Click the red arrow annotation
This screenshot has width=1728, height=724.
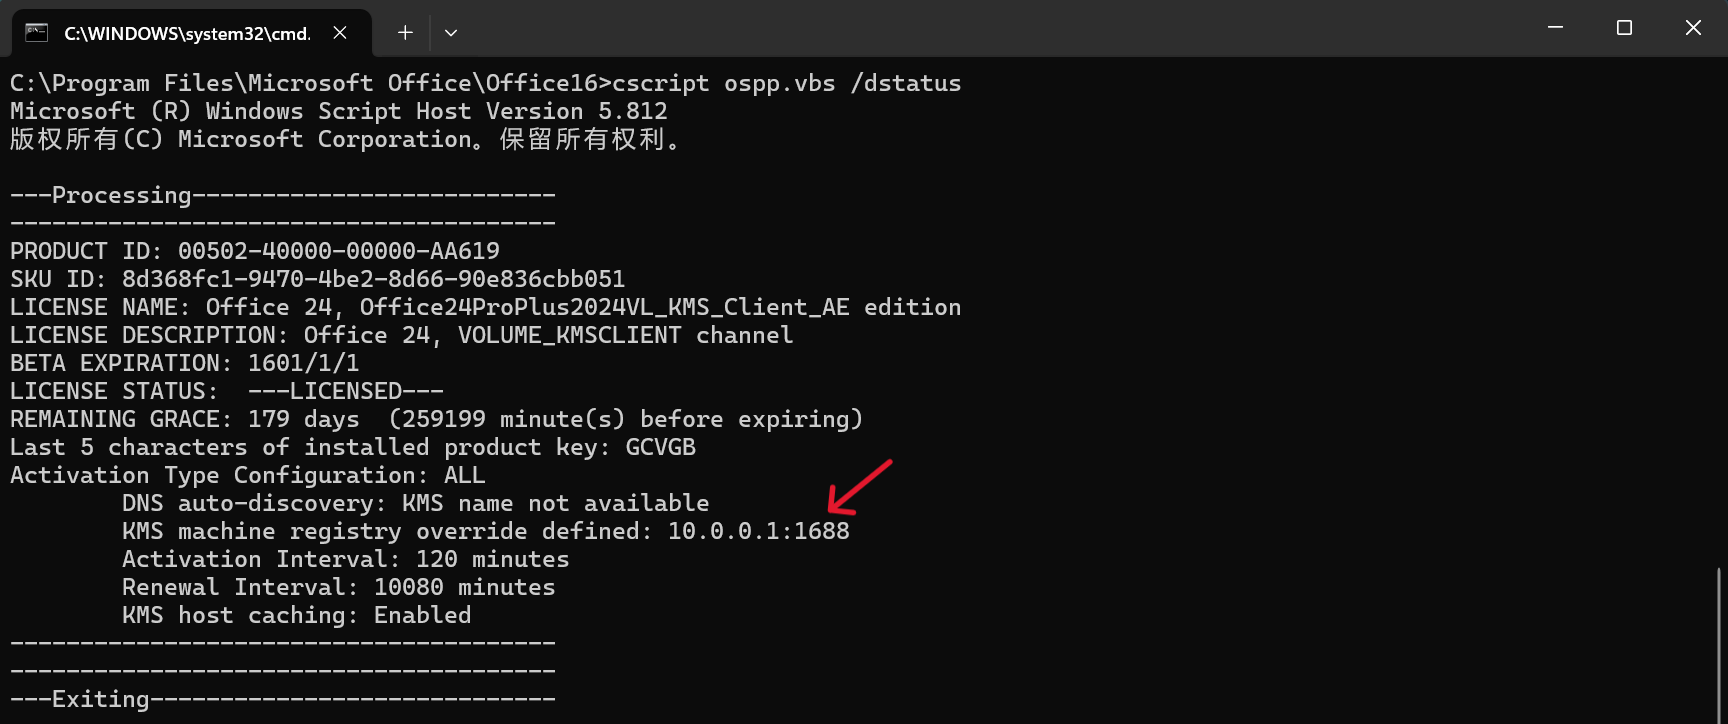point(859,486)
